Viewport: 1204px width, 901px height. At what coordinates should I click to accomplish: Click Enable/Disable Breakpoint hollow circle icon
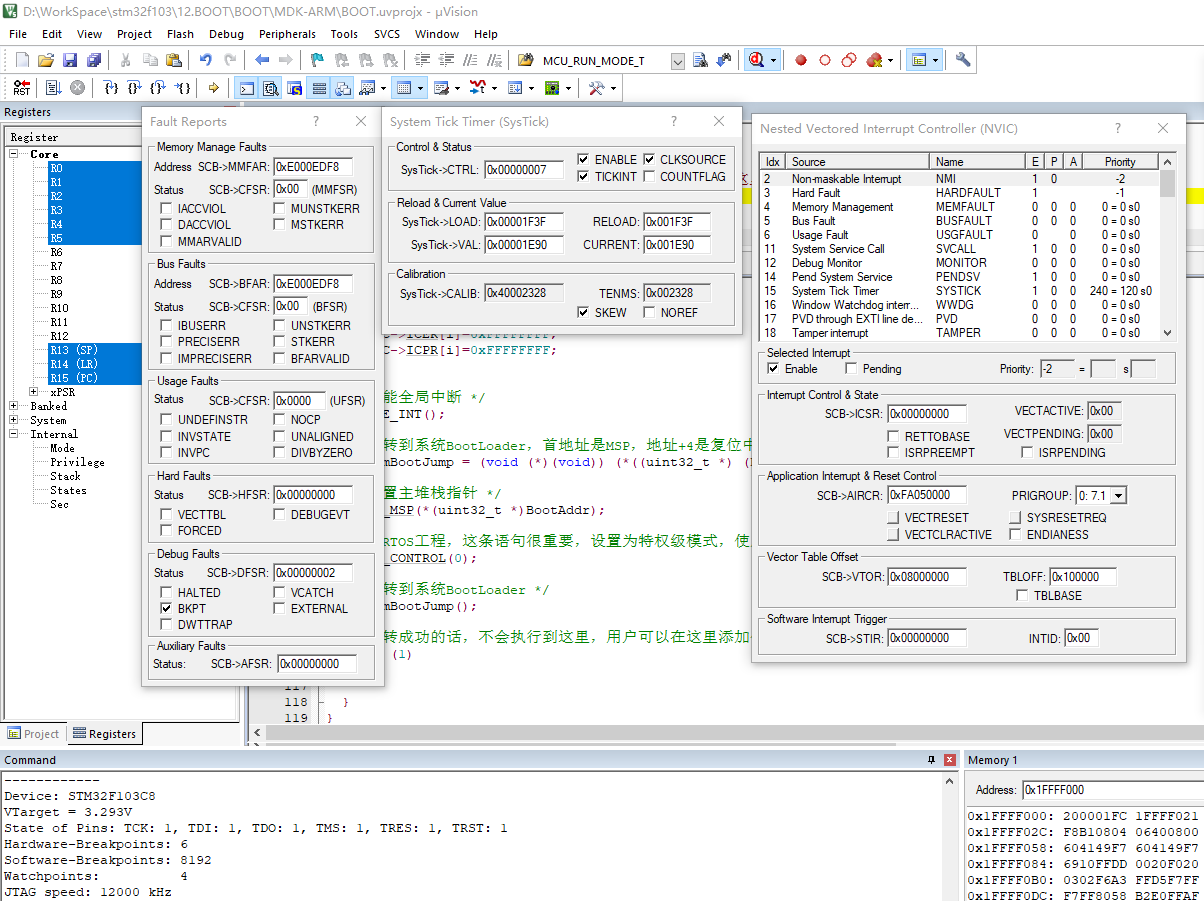point(825,60)
